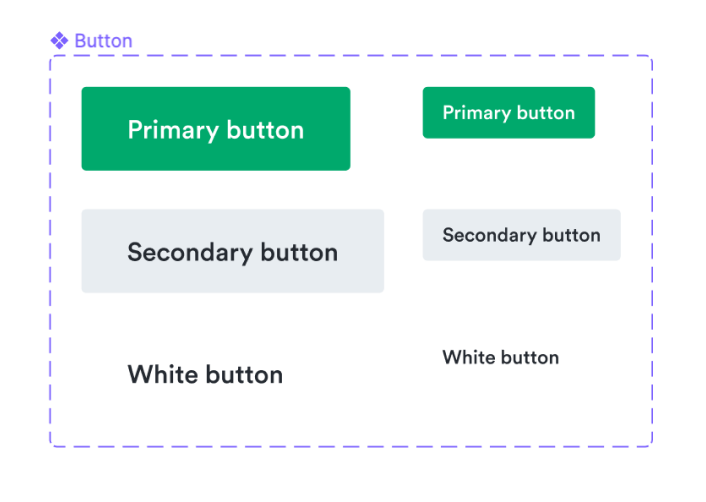Click the word "button" in small White button

[530, 357]
